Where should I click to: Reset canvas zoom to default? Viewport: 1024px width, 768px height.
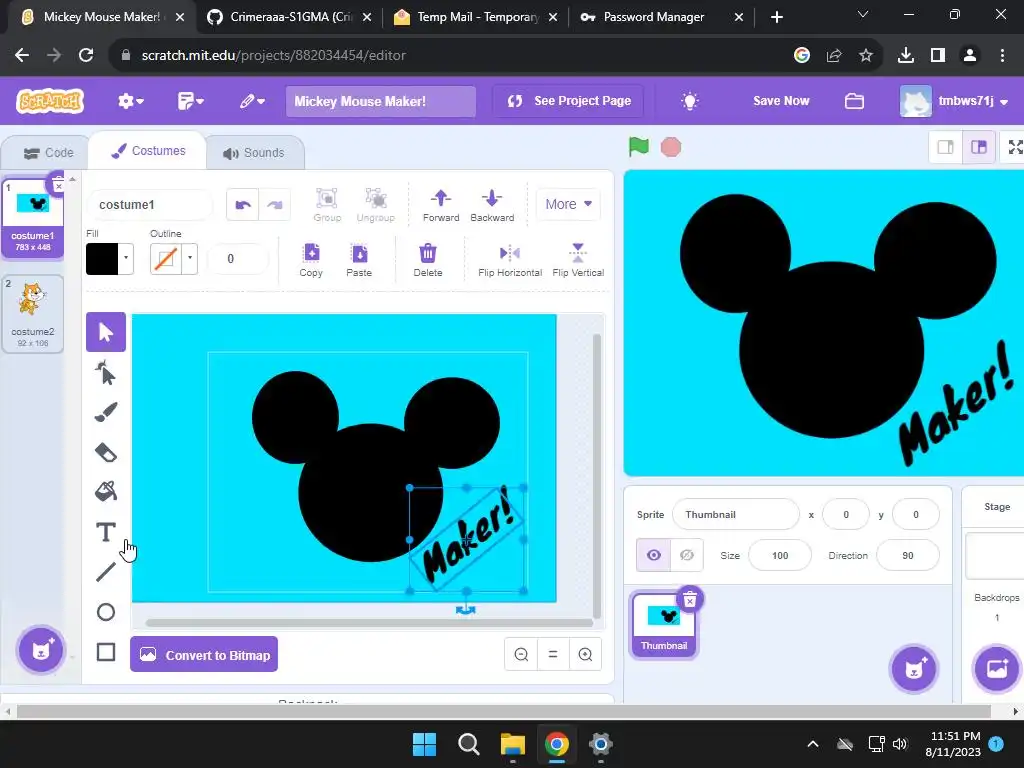tap(553, 654)
